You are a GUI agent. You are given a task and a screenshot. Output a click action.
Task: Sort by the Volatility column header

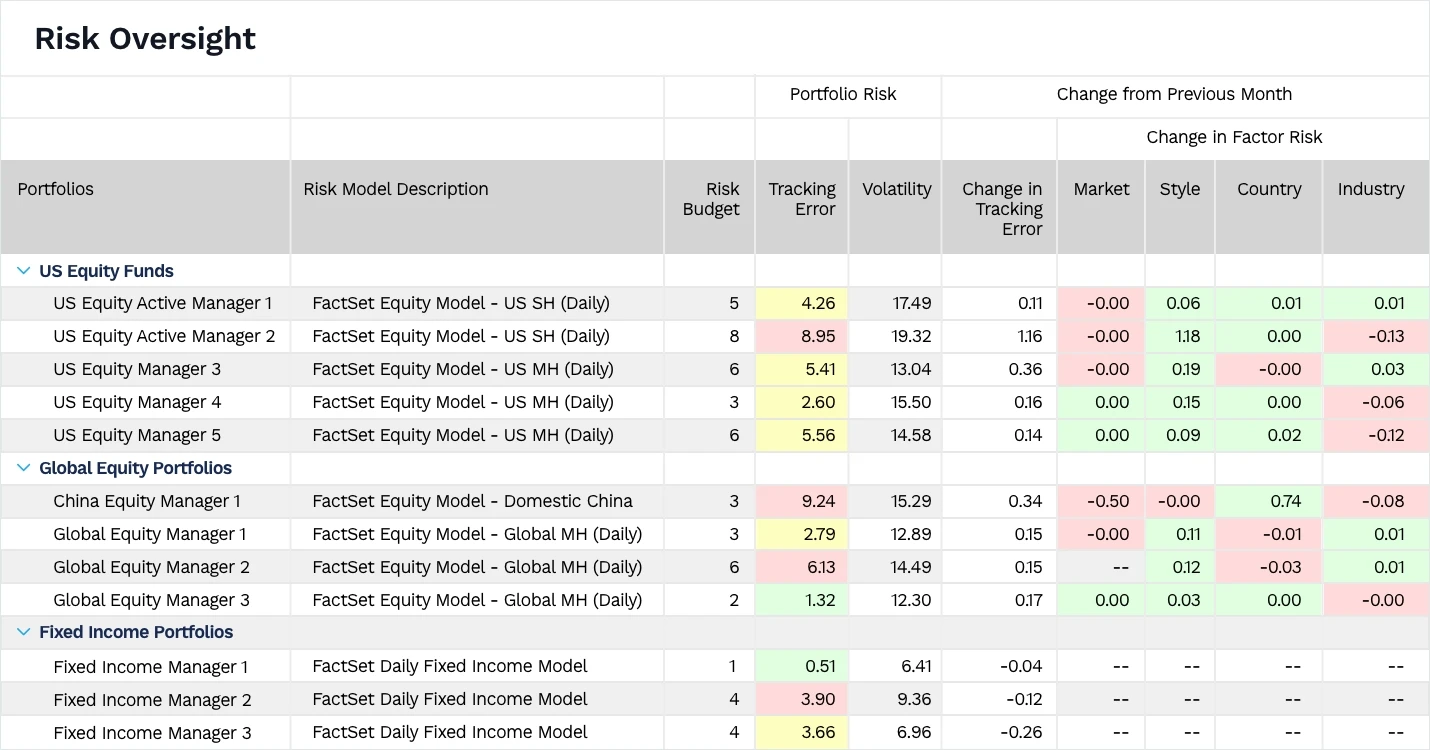click(895, 188)
